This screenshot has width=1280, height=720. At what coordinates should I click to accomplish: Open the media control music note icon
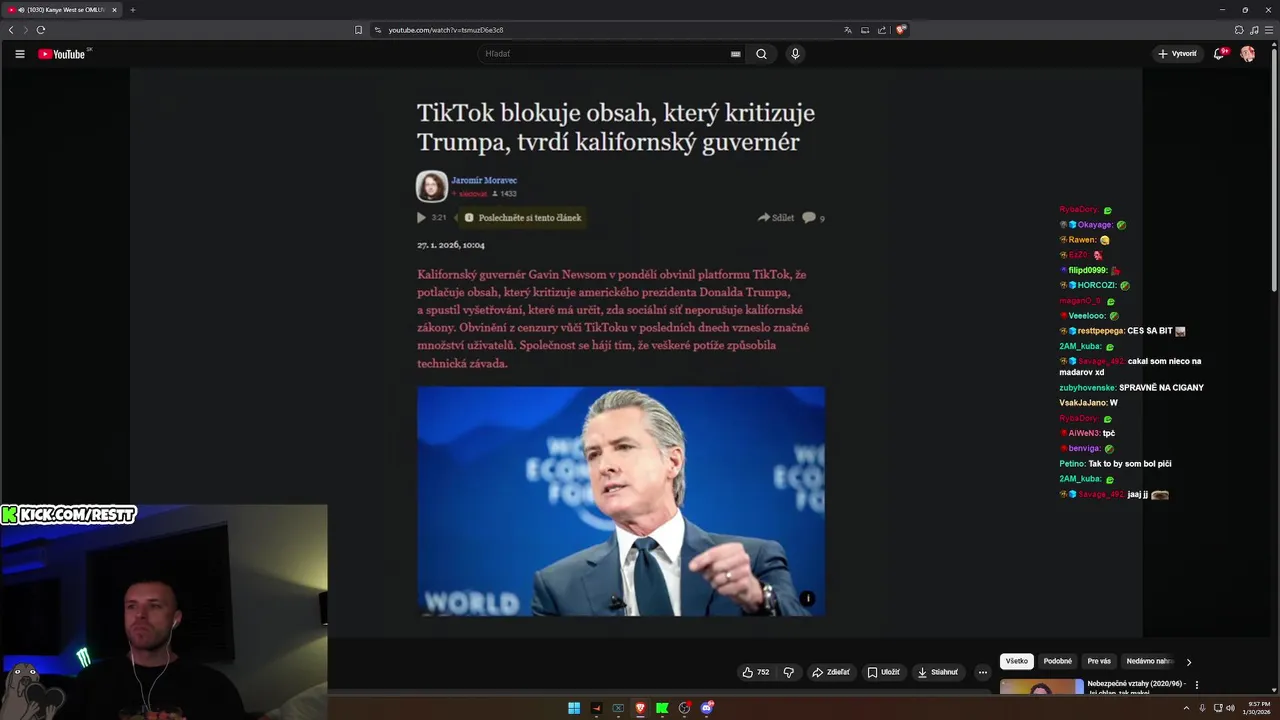(x=1254, y=30)
